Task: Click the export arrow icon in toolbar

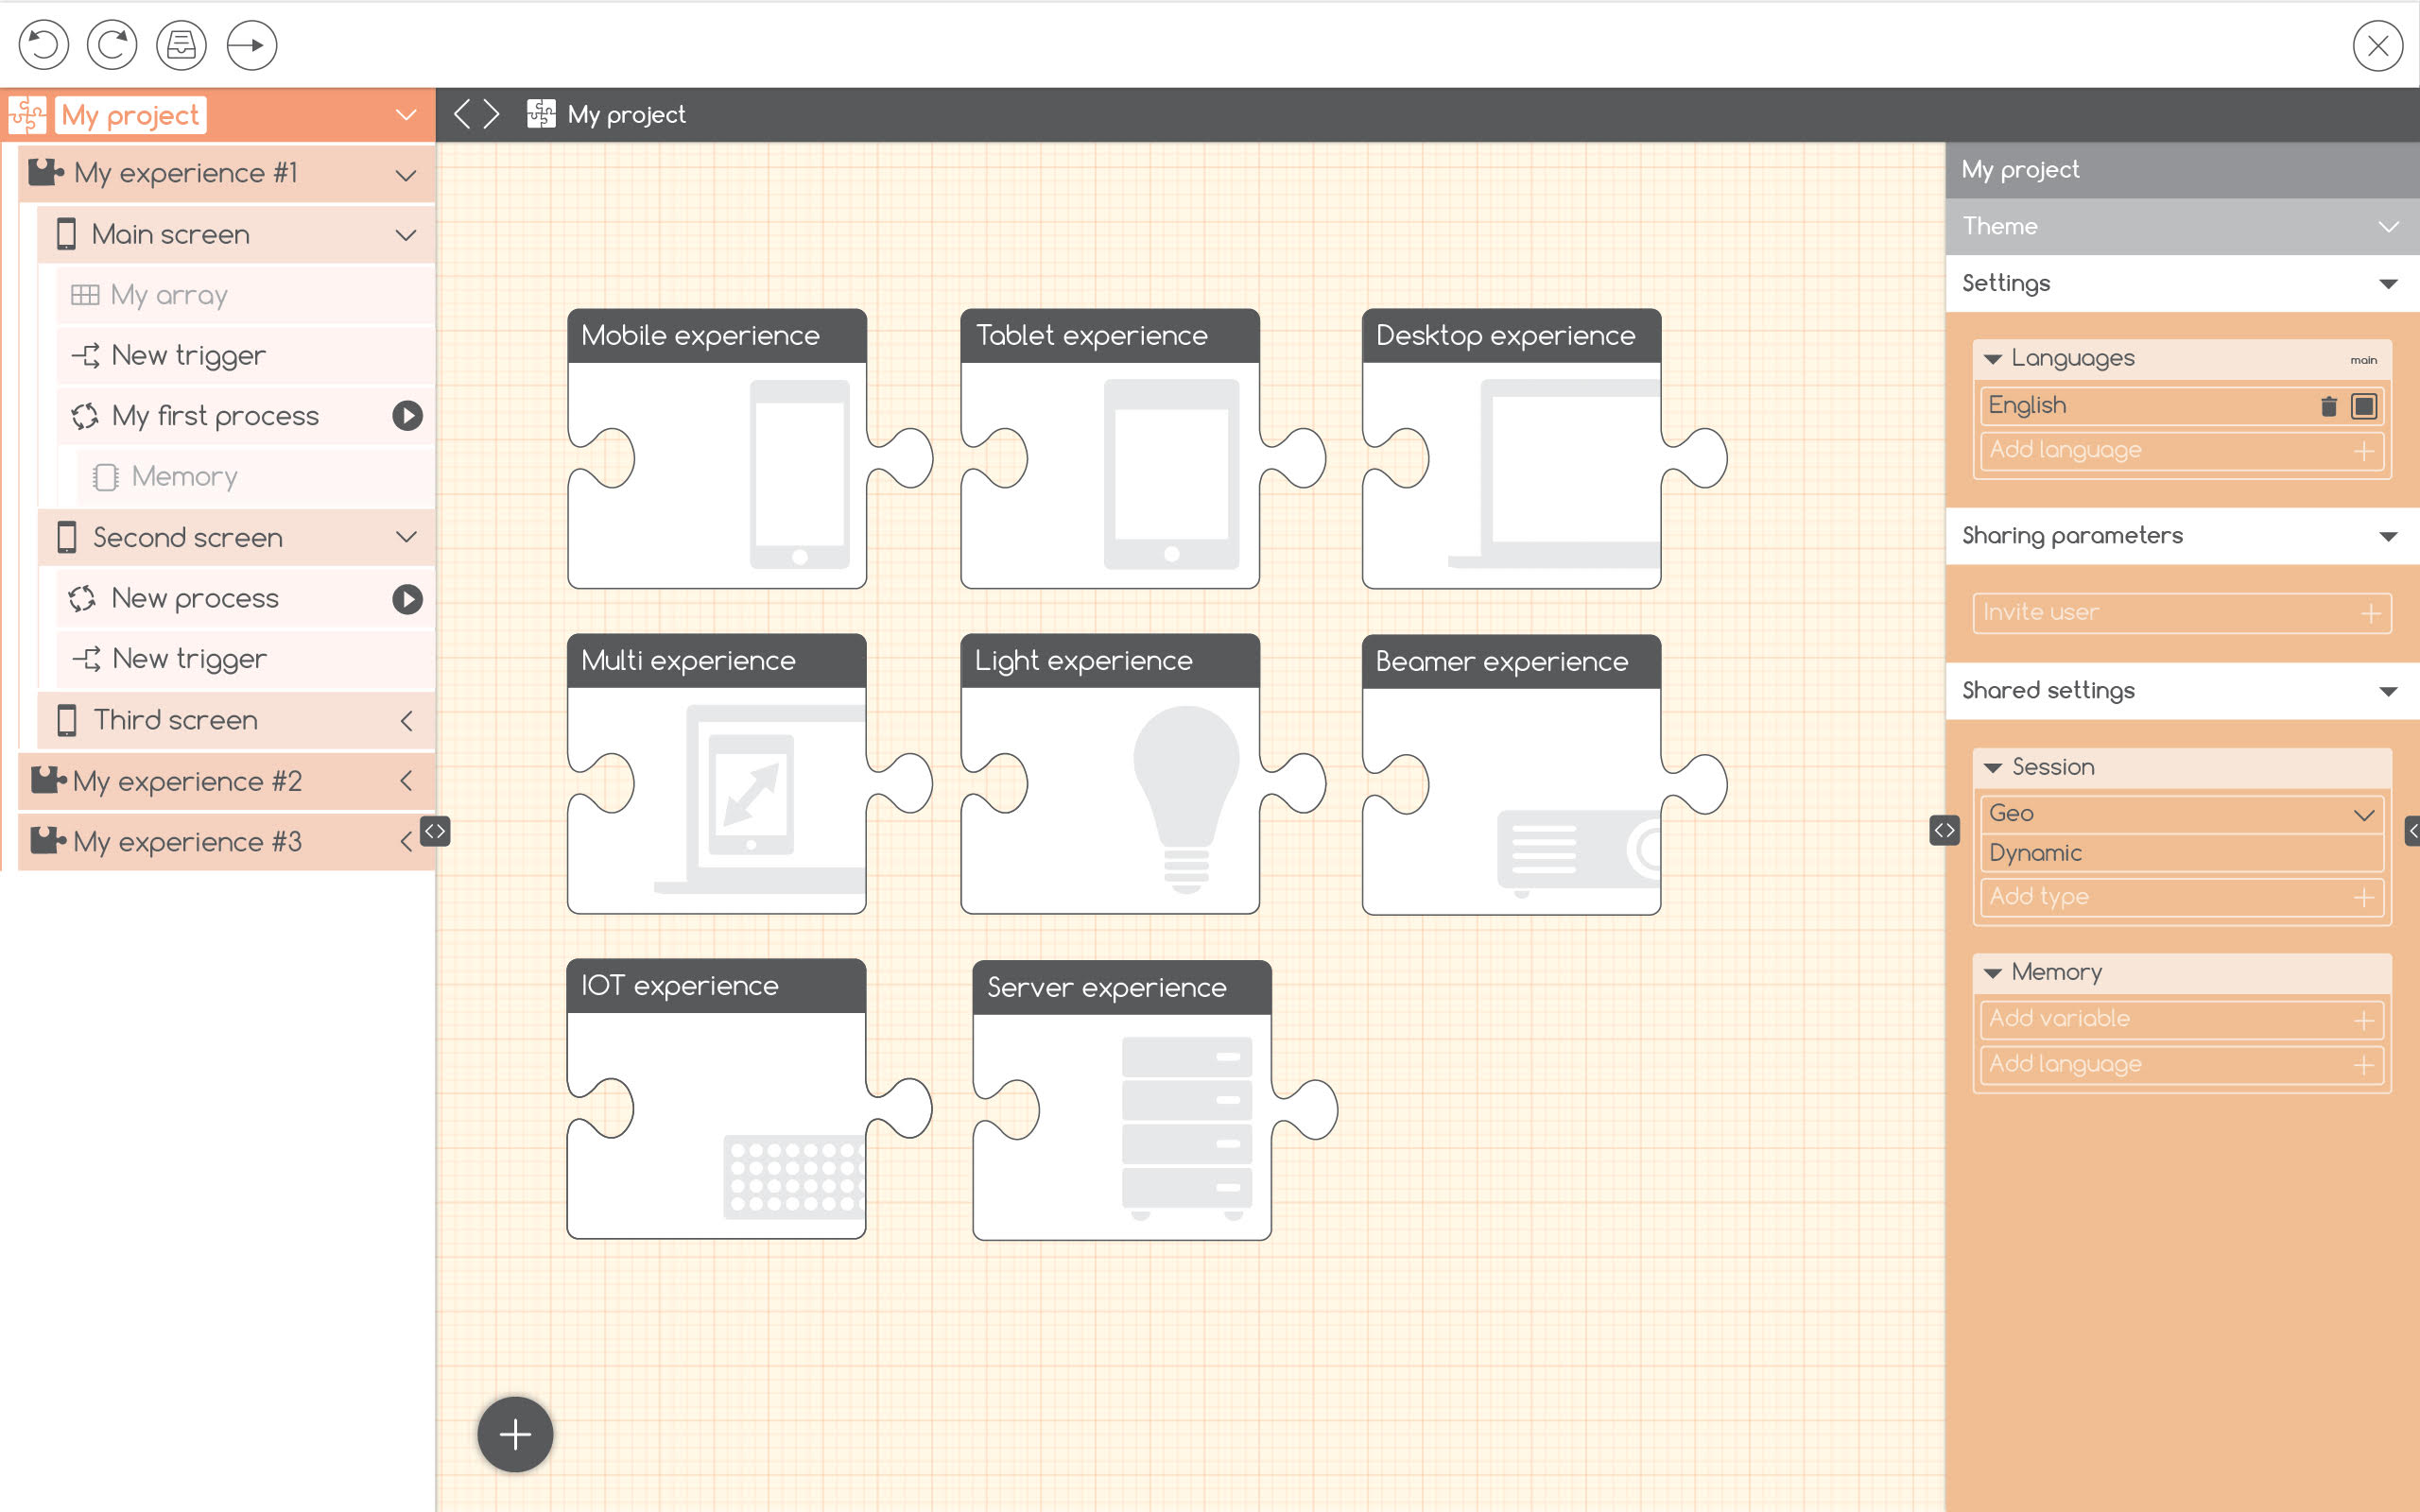Action: pyautogui.click(x=251, y=45)
